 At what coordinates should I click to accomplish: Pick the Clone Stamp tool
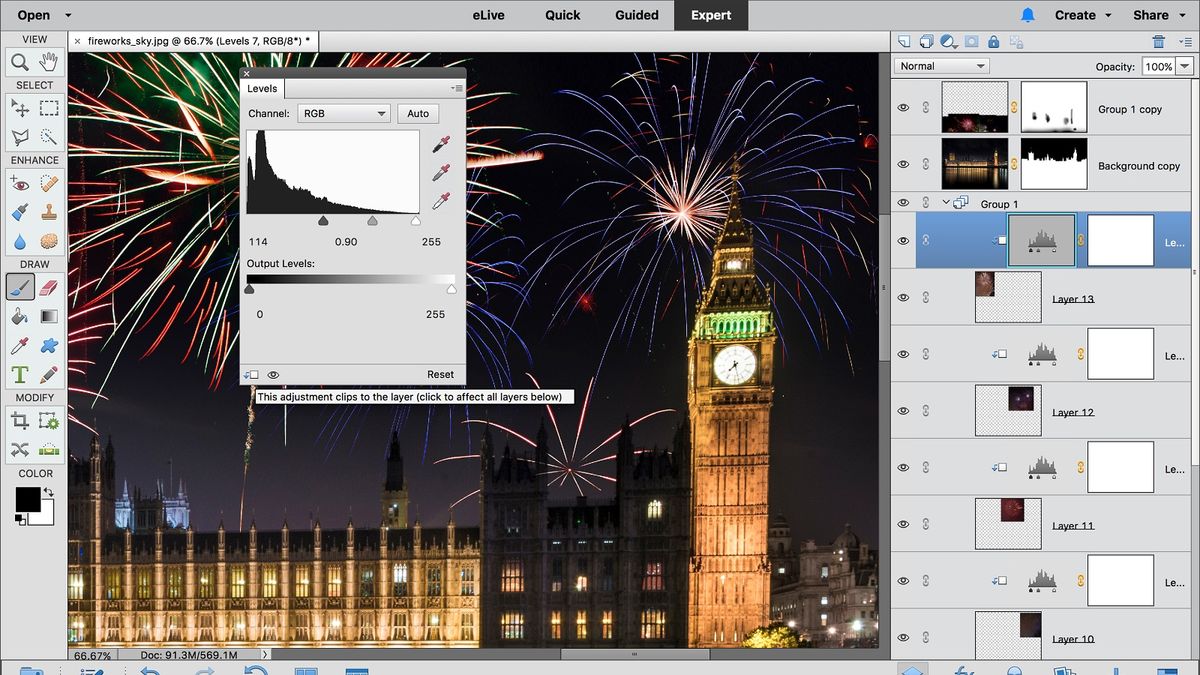pyautogui.click(x=49, y=211)
